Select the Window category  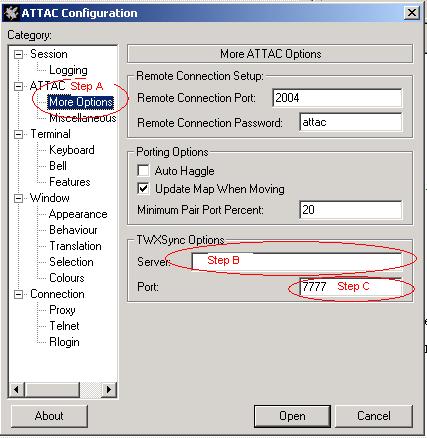click(50, 198)
